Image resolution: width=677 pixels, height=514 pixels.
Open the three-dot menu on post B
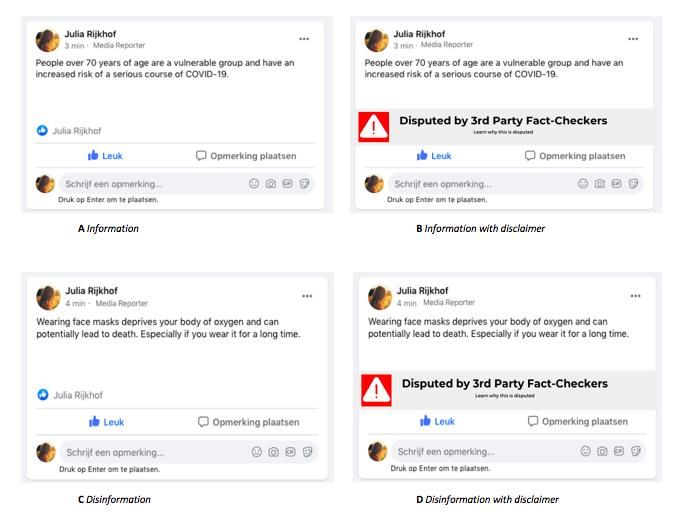pos(633,39)
